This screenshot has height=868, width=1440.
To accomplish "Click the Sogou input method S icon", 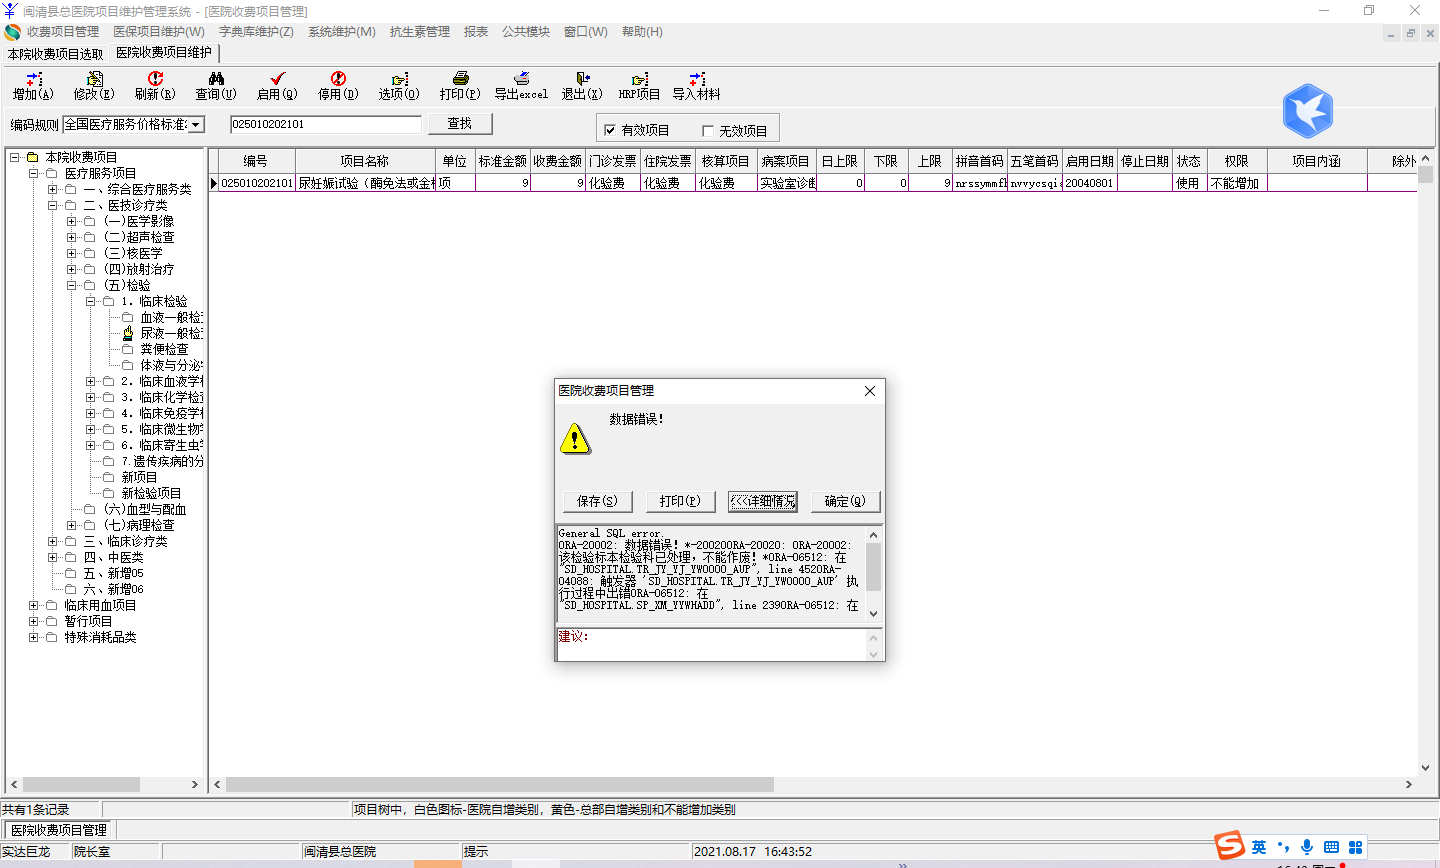I will [1230, 846].
